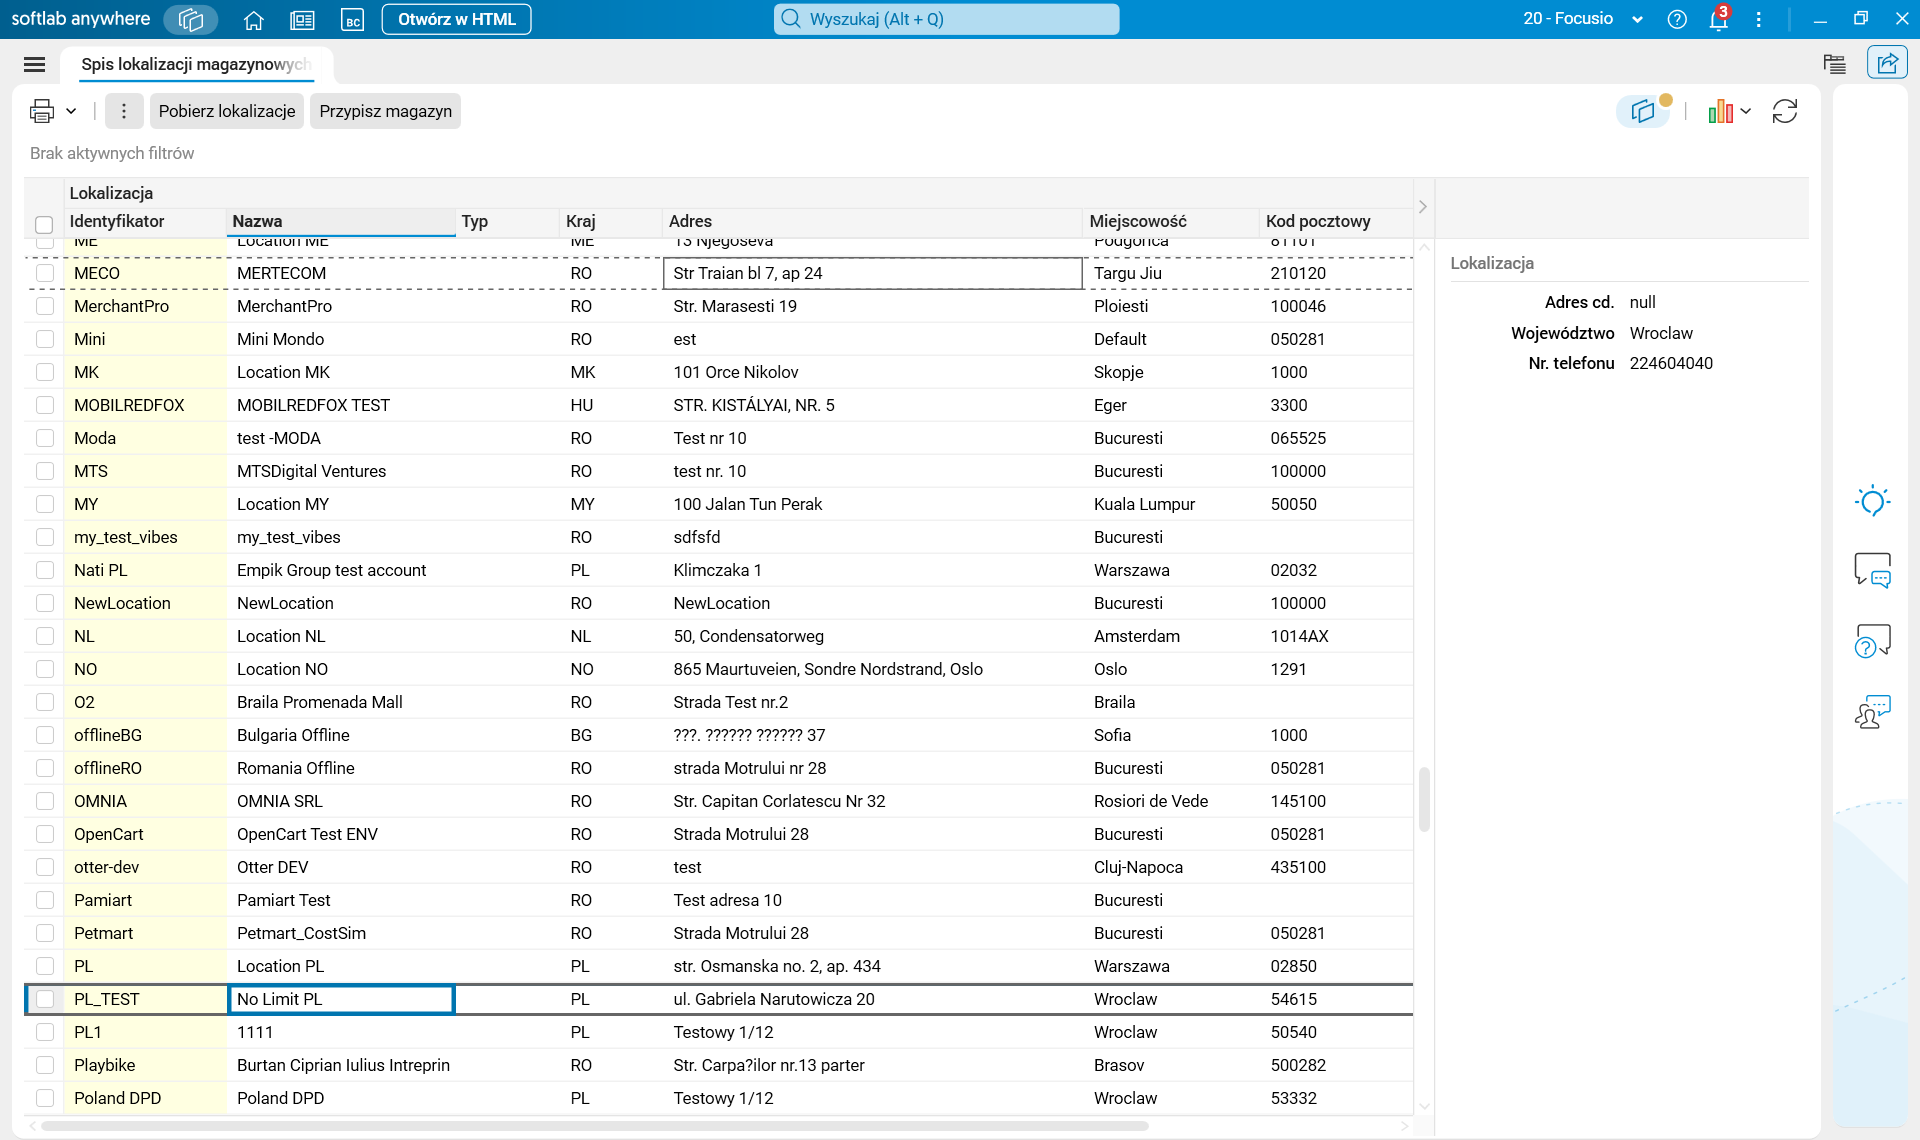
Task: Check the select-all header checkbox
Action: click(x=44, y=224)
